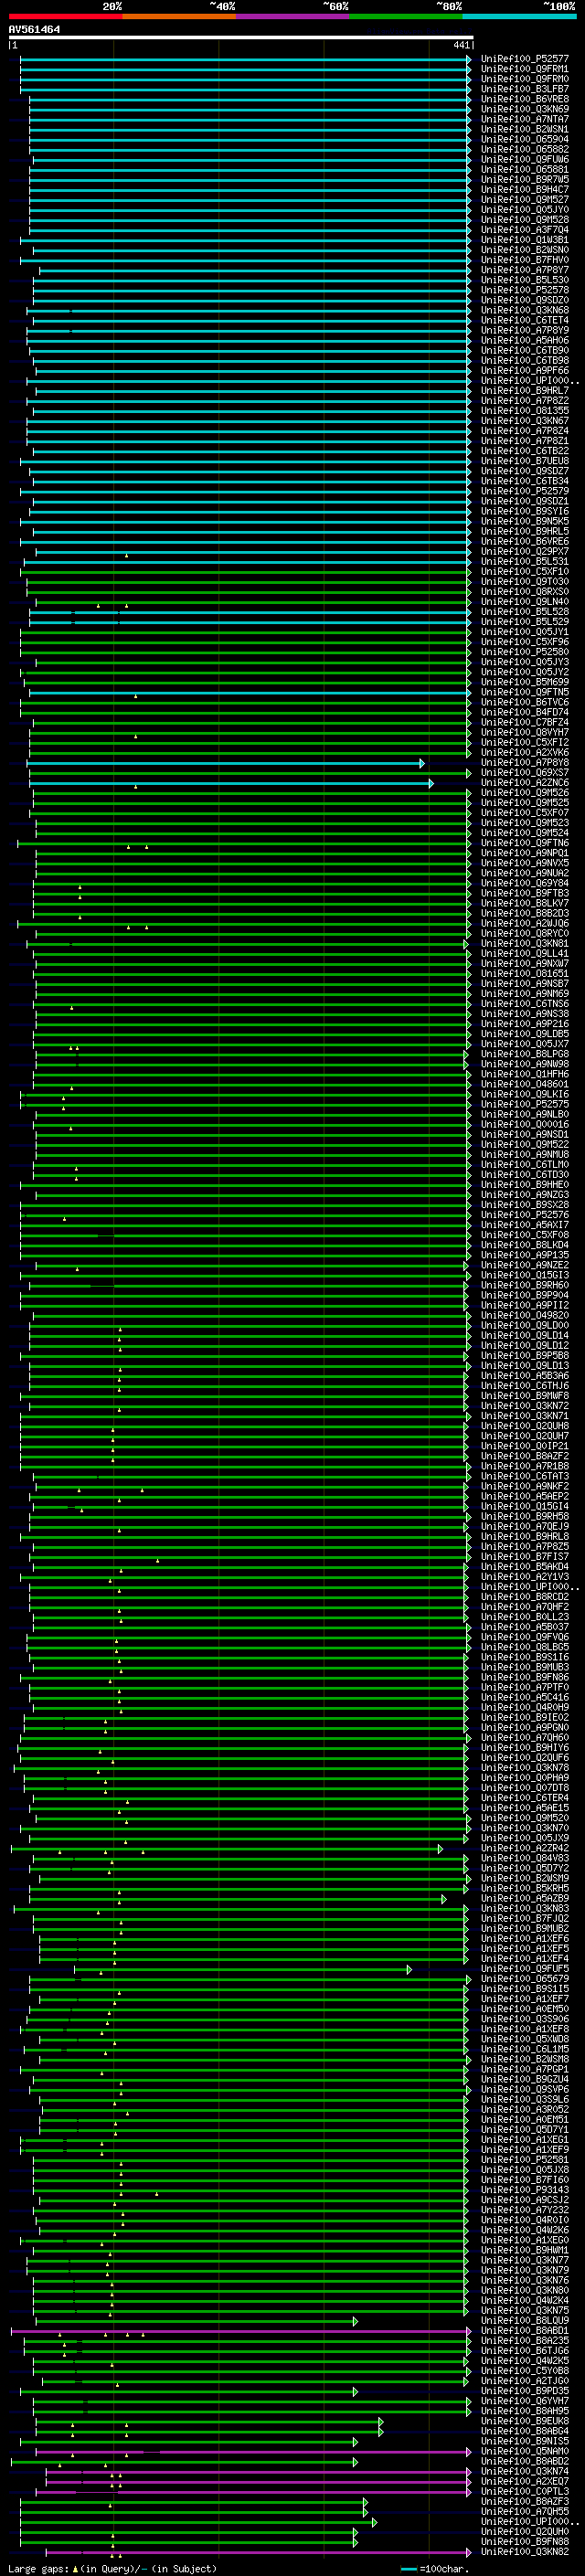Select label UniRef100_B9SYI6
Viewport: 585px width, 2576px height.
click(x=525, y=511)
